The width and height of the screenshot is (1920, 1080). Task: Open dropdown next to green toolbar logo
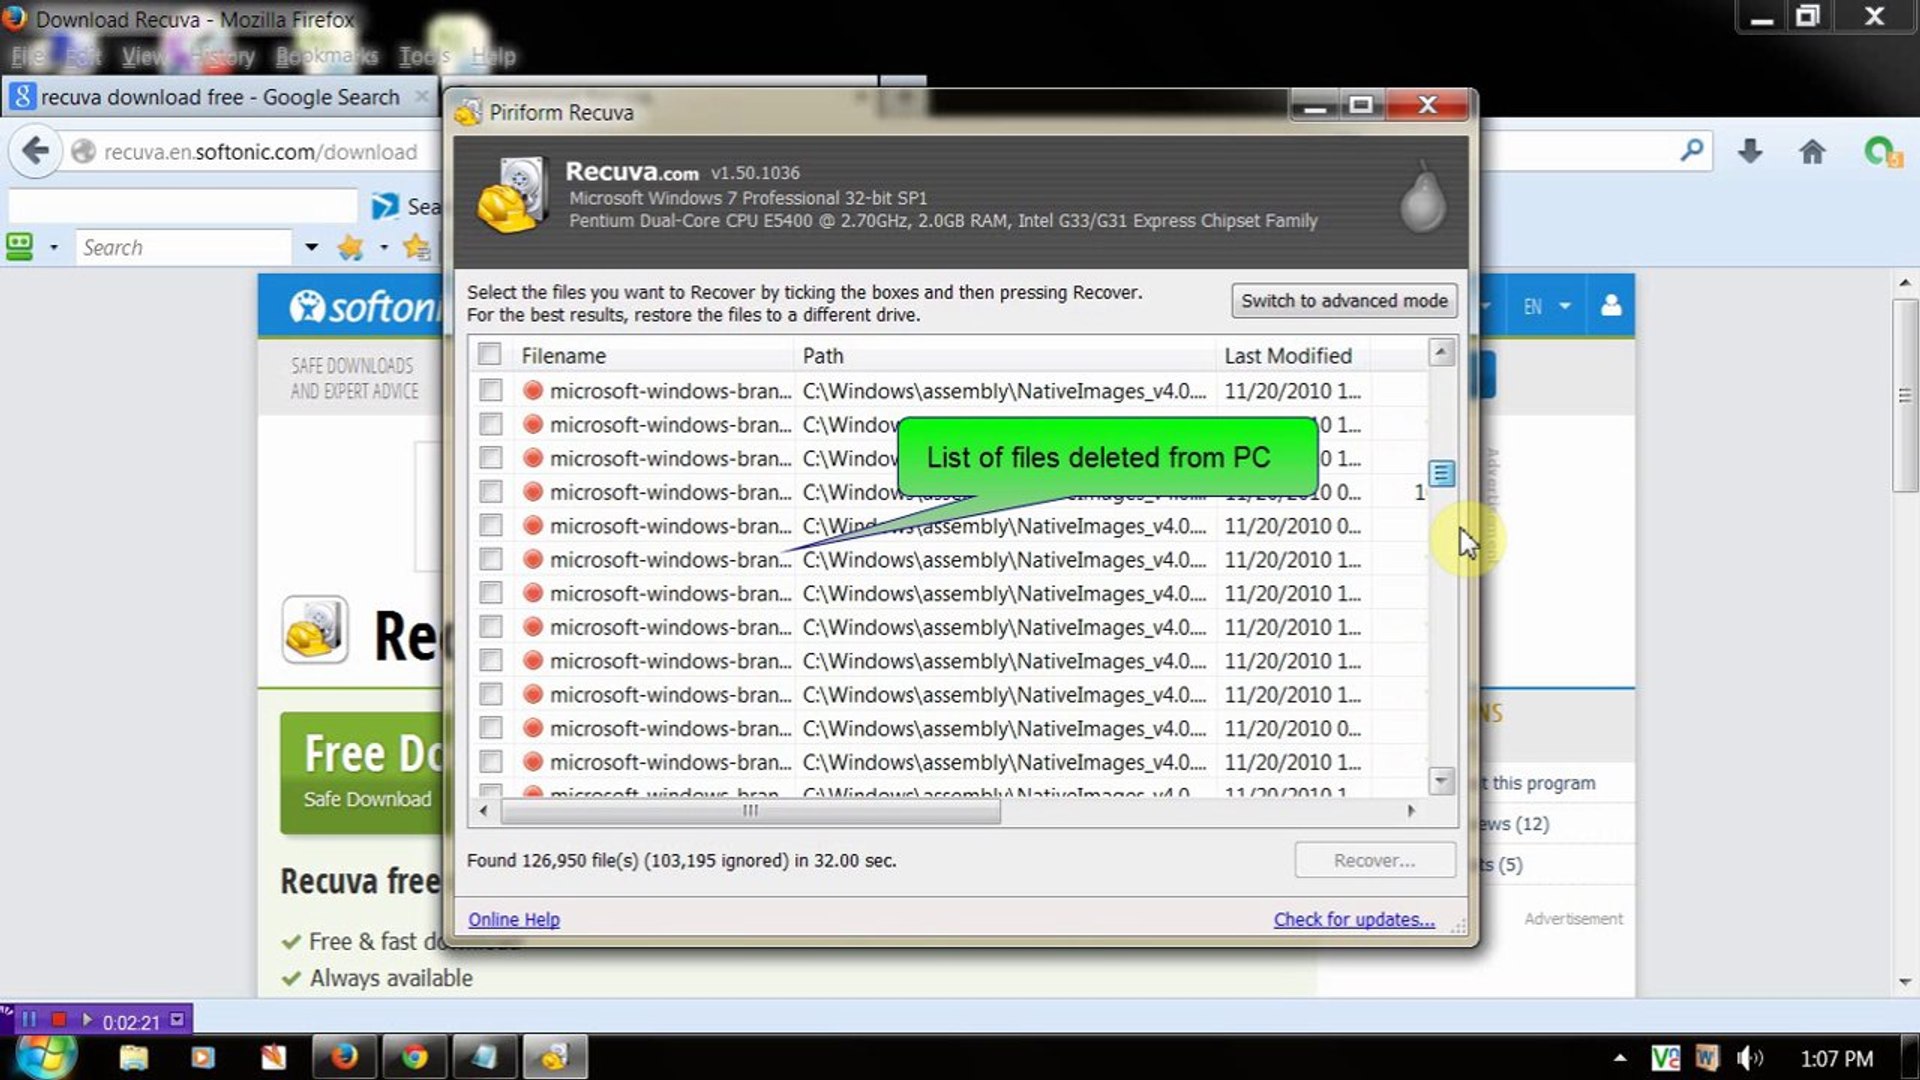point(54,247)
